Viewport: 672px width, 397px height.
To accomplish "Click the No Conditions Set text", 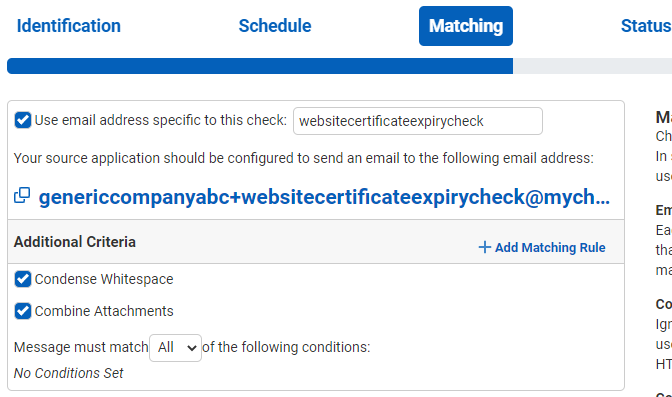I will tap(69, 373).
